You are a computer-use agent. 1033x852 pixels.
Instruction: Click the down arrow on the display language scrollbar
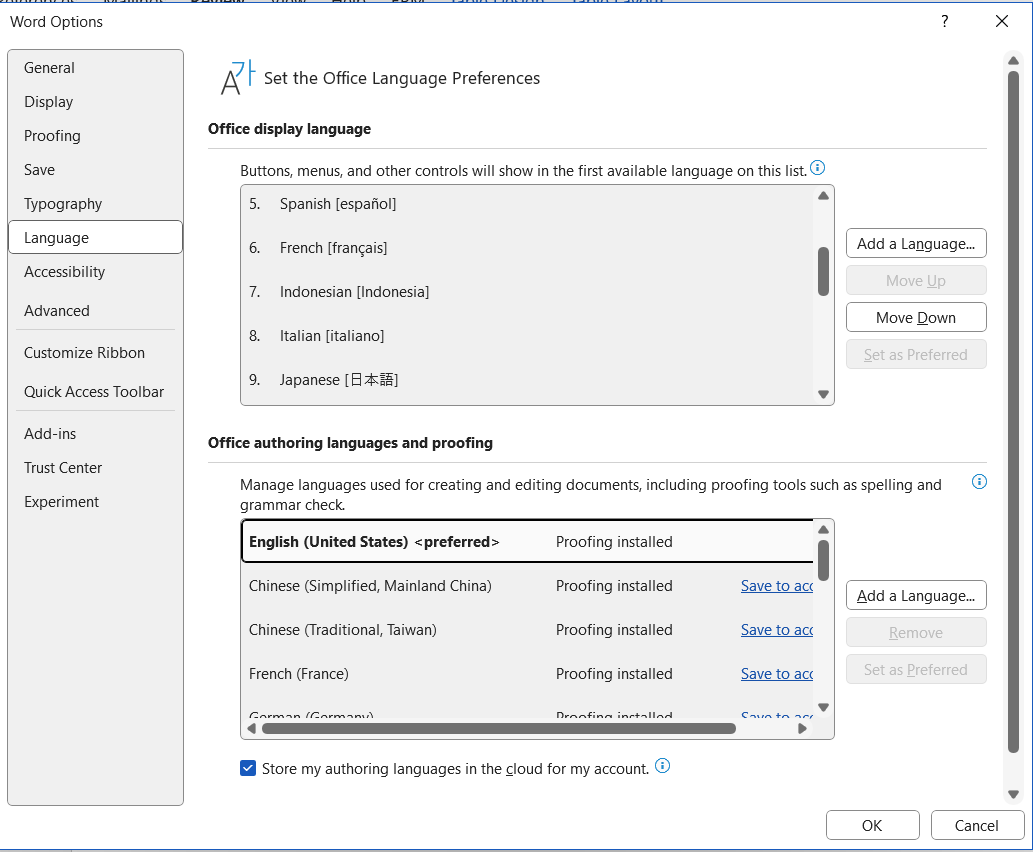click(822, 394)
